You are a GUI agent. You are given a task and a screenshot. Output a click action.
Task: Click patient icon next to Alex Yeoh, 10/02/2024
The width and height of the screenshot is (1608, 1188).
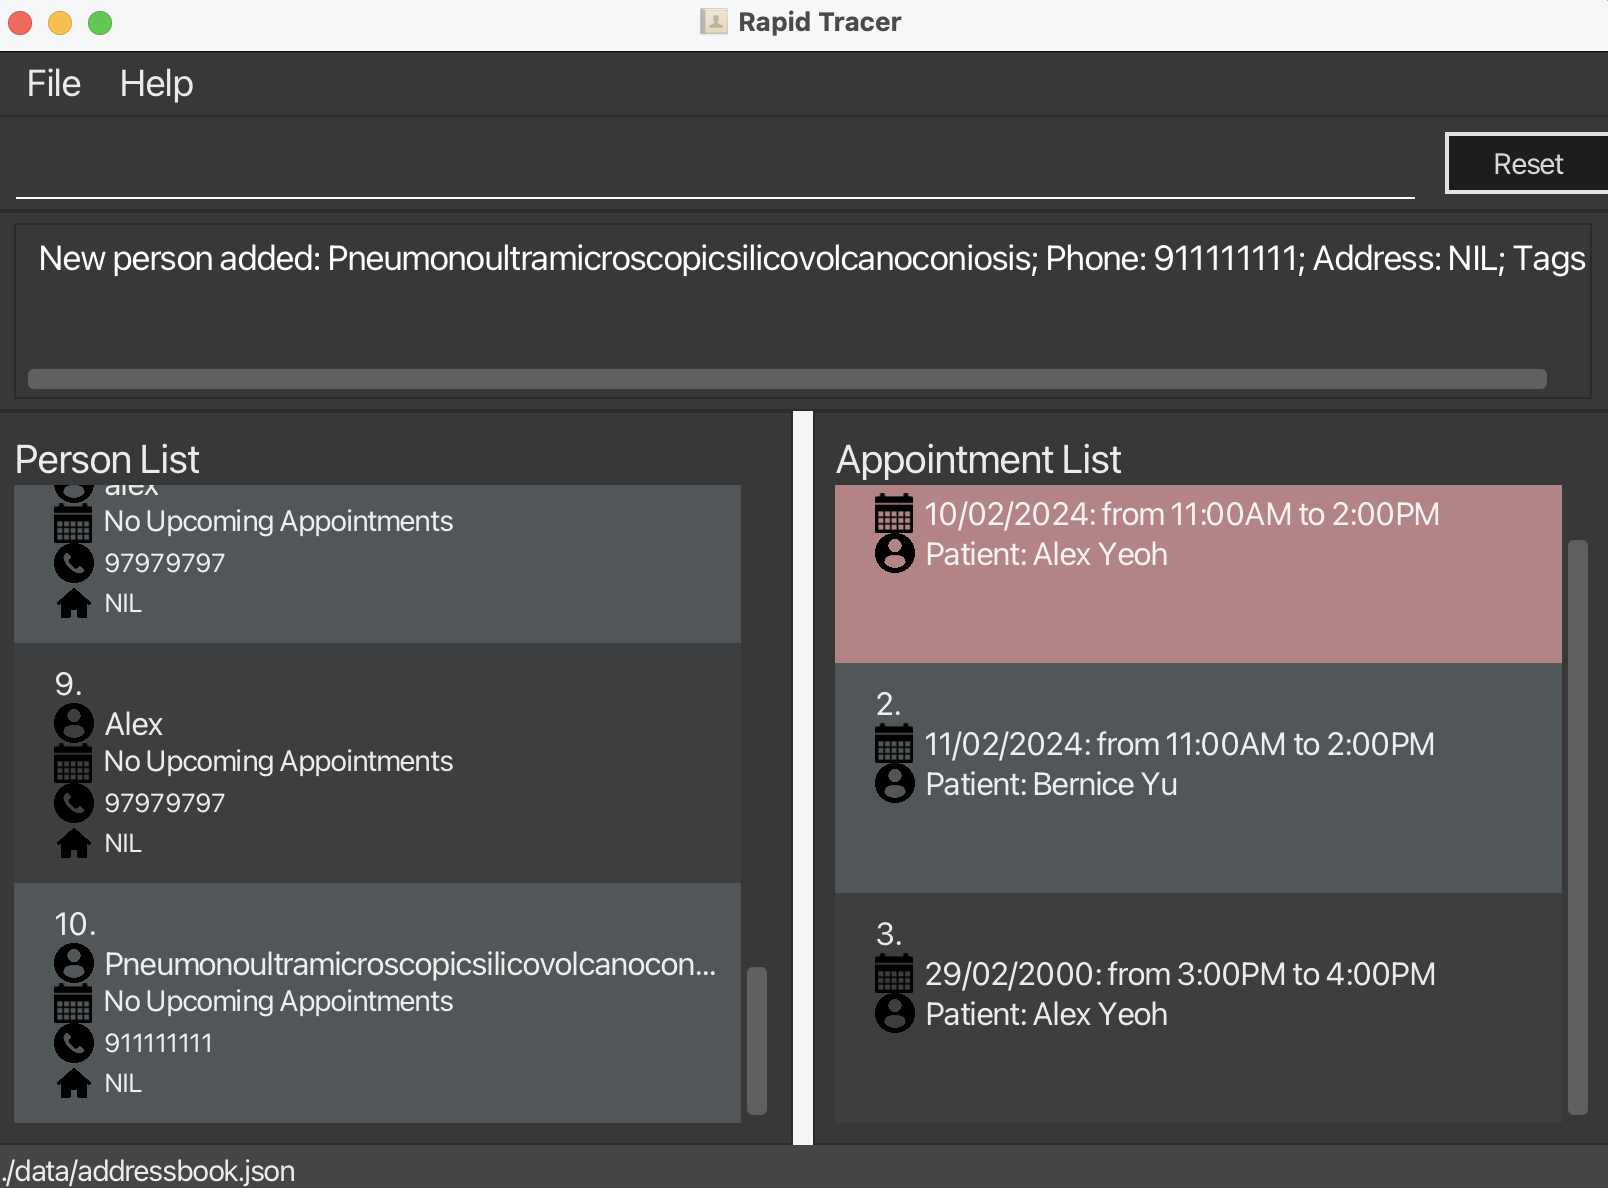coord(894,553)
